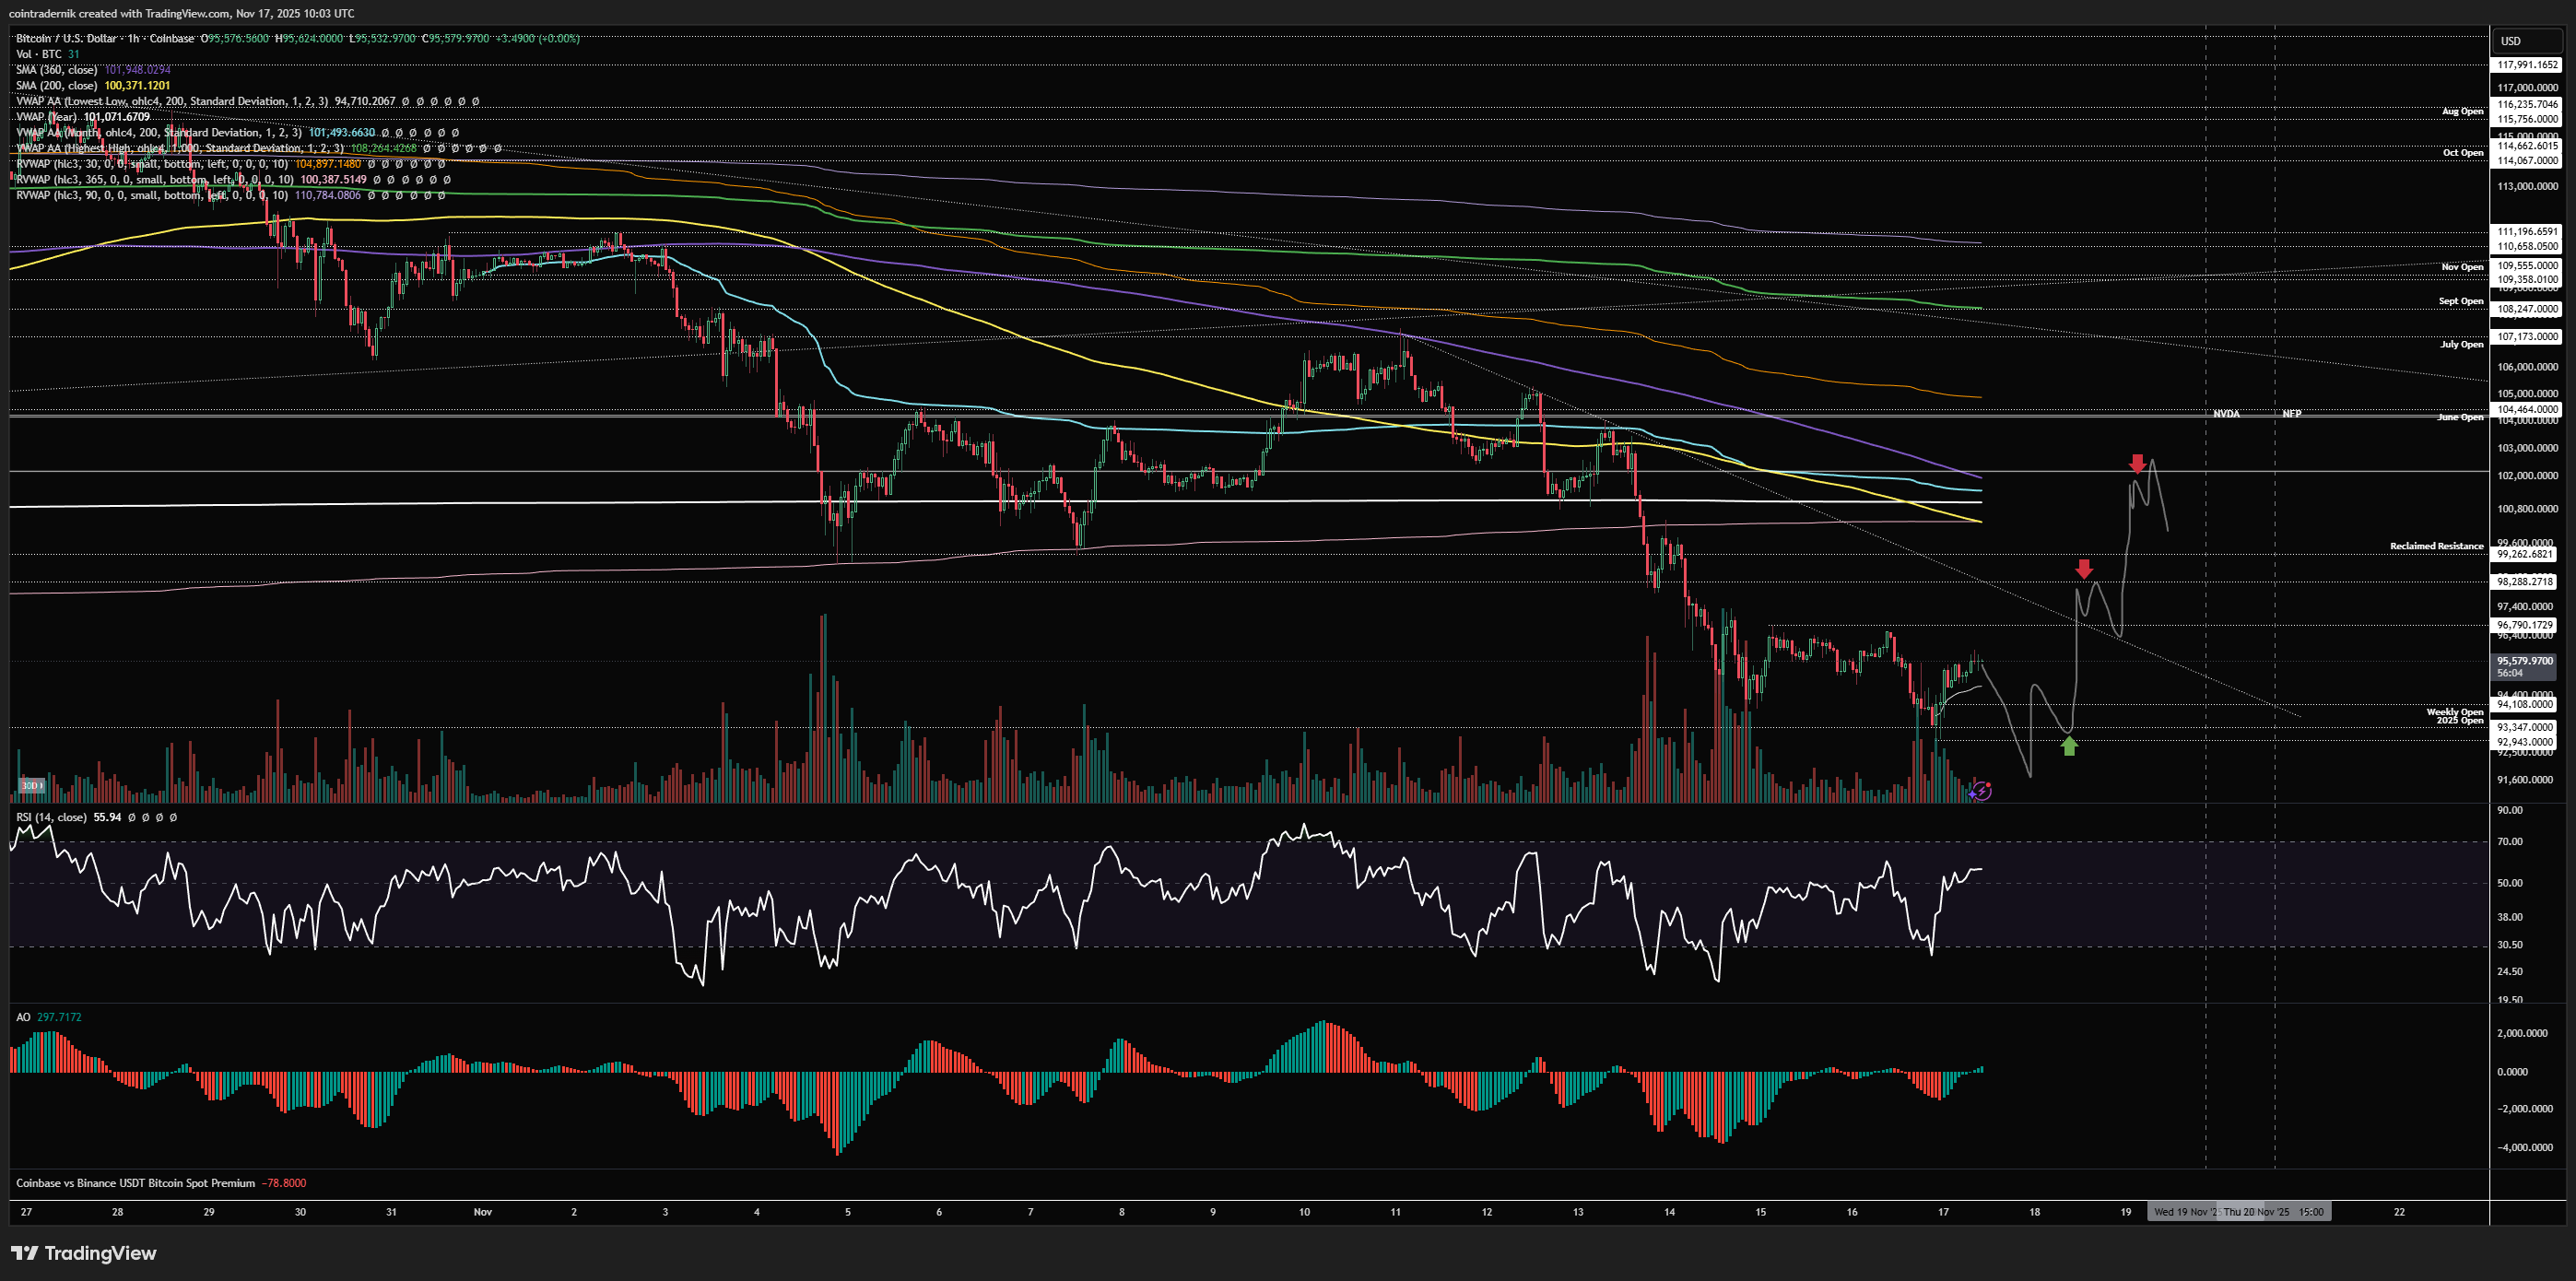Click the Reclaimed Resistance text label

pos(2436,546)
